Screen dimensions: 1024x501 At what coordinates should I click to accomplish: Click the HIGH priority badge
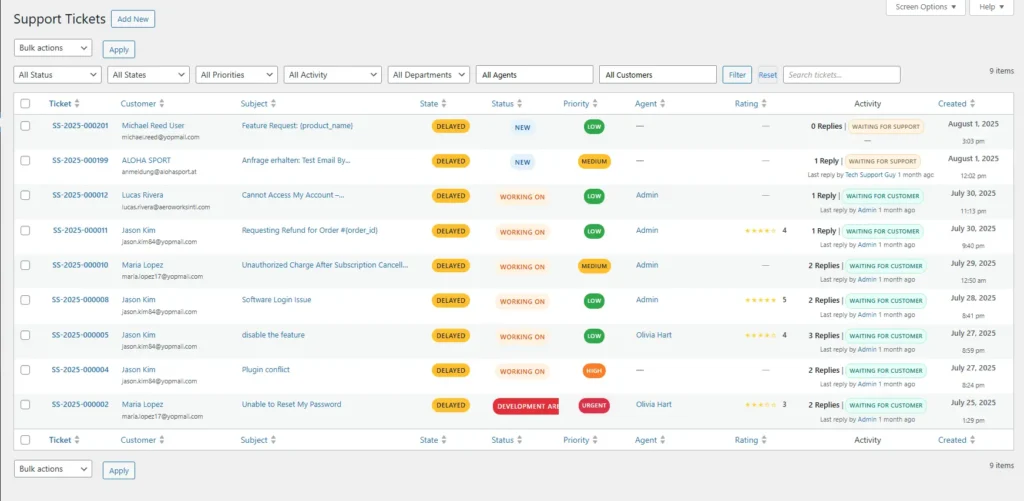[x=594, y=370]
